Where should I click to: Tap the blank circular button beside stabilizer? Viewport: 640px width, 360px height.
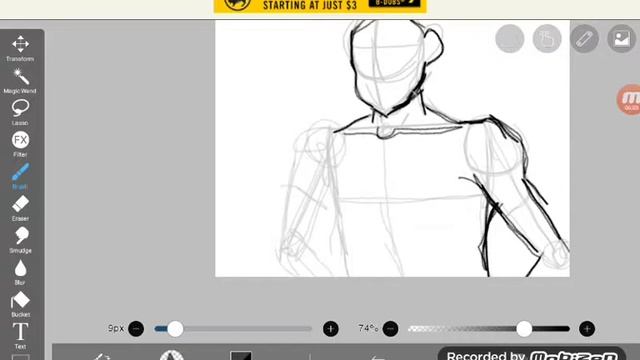[510, 39]
